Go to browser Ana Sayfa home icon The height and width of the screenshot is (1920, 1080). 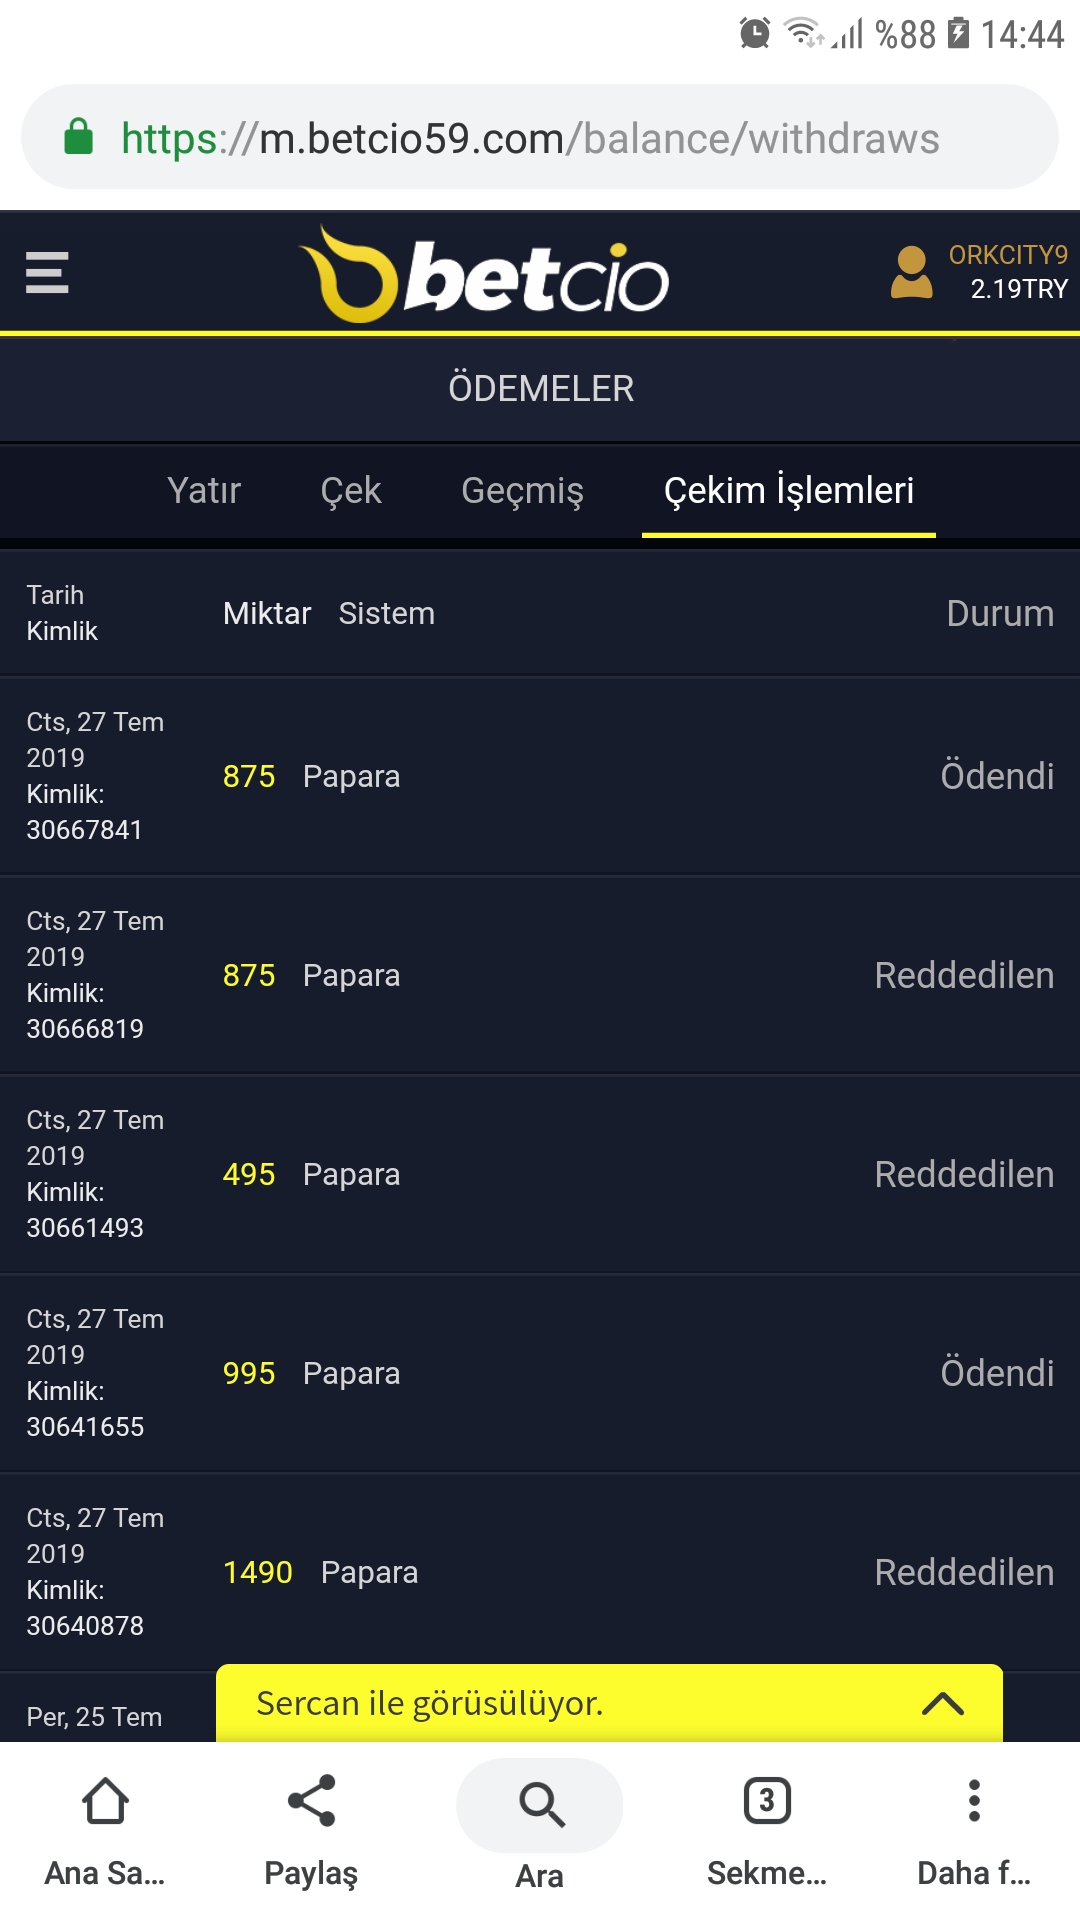click(105, 1800)
